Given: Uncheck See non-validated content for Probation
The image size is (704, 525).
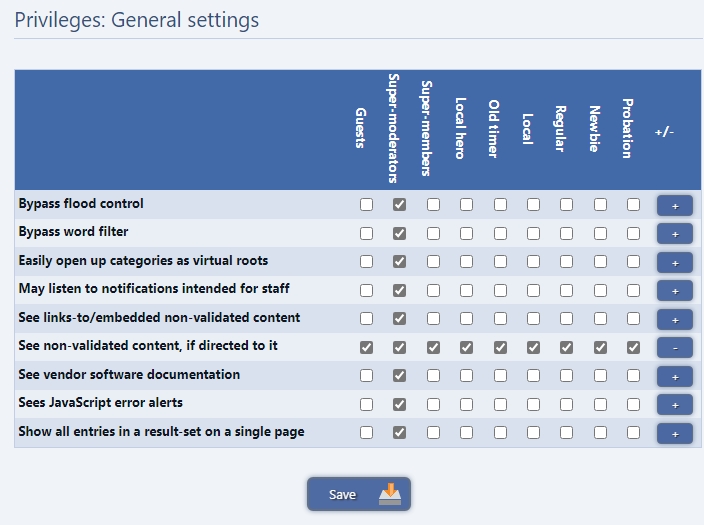Looking at the screenshot, I should pos(633,348).
